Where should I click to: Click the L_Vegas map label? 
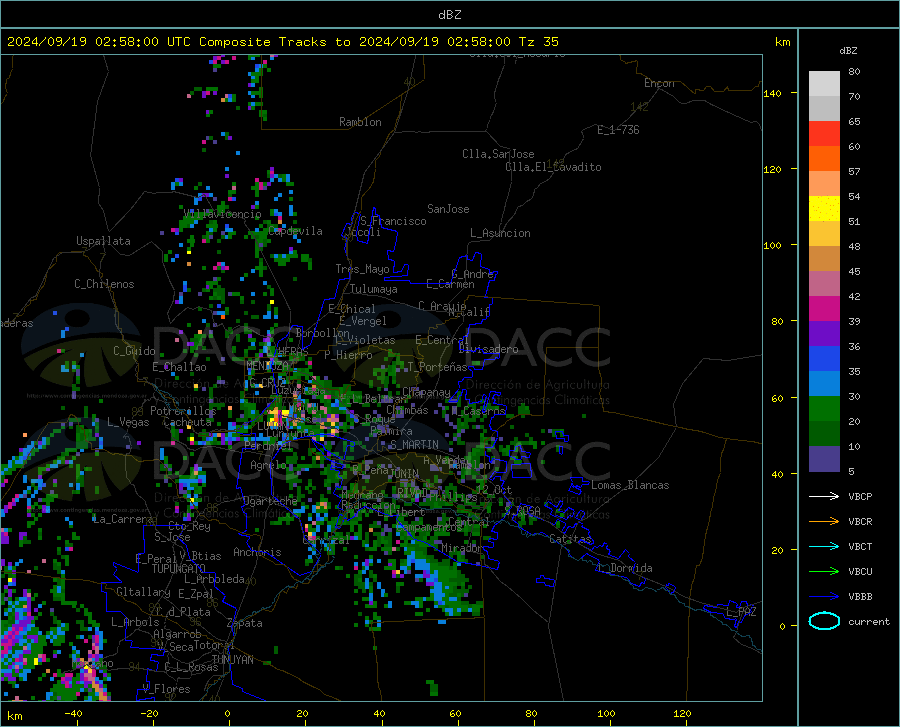[128, 422]
